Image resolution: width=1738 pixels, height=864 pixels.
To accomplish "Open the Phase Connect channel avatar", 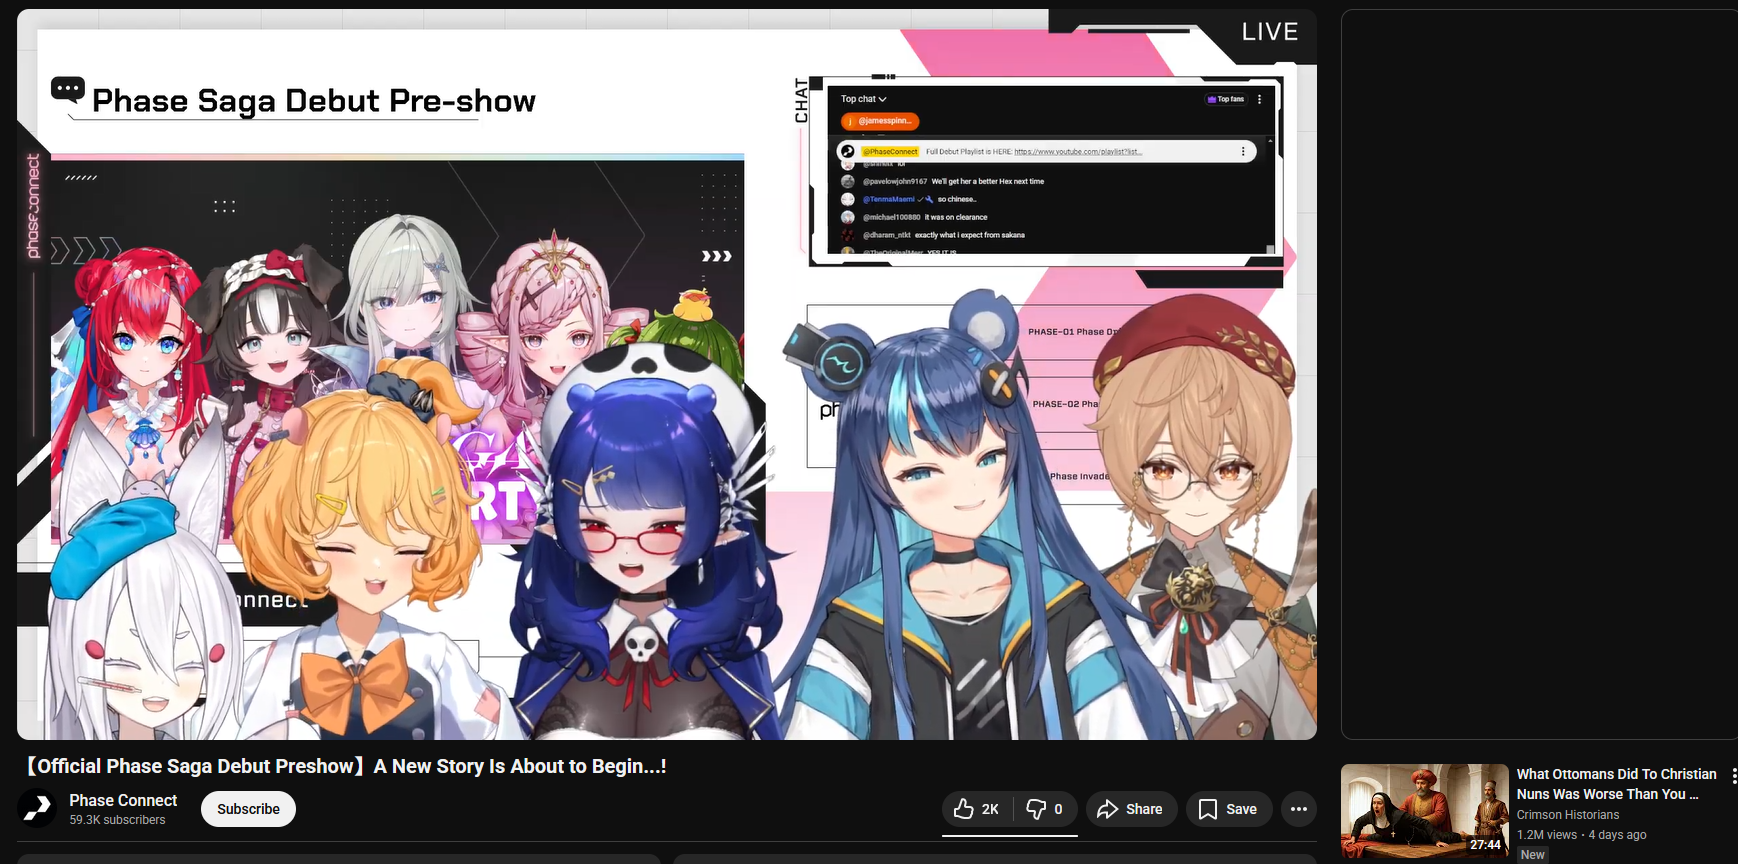I will point(38,808).
